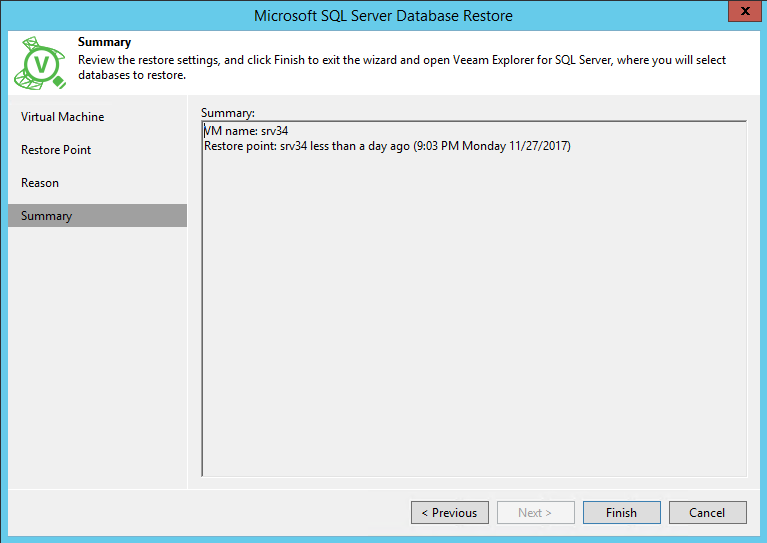
Task: Close the Database Restore window
Action: [x=744, y=11]
